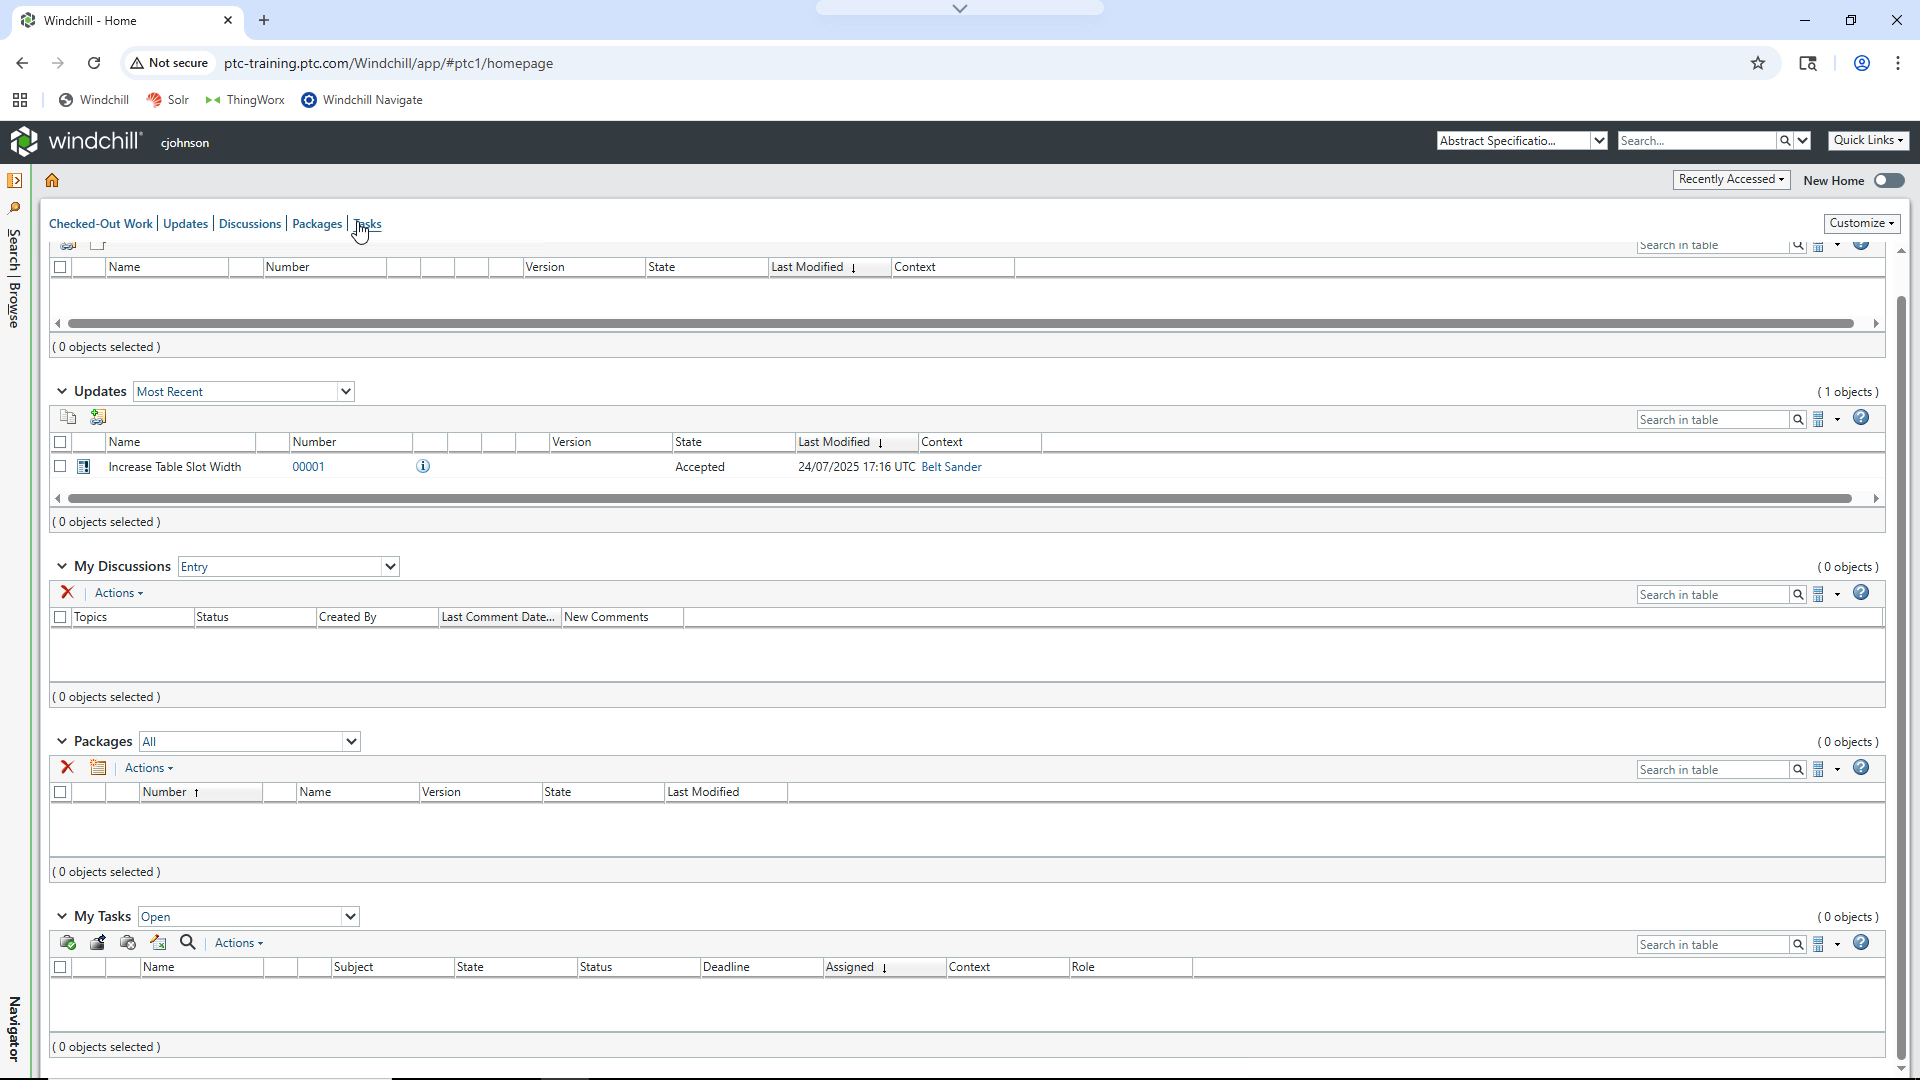Switch to the Packages tab
1920x1080 pixels.
click(317, 224)
